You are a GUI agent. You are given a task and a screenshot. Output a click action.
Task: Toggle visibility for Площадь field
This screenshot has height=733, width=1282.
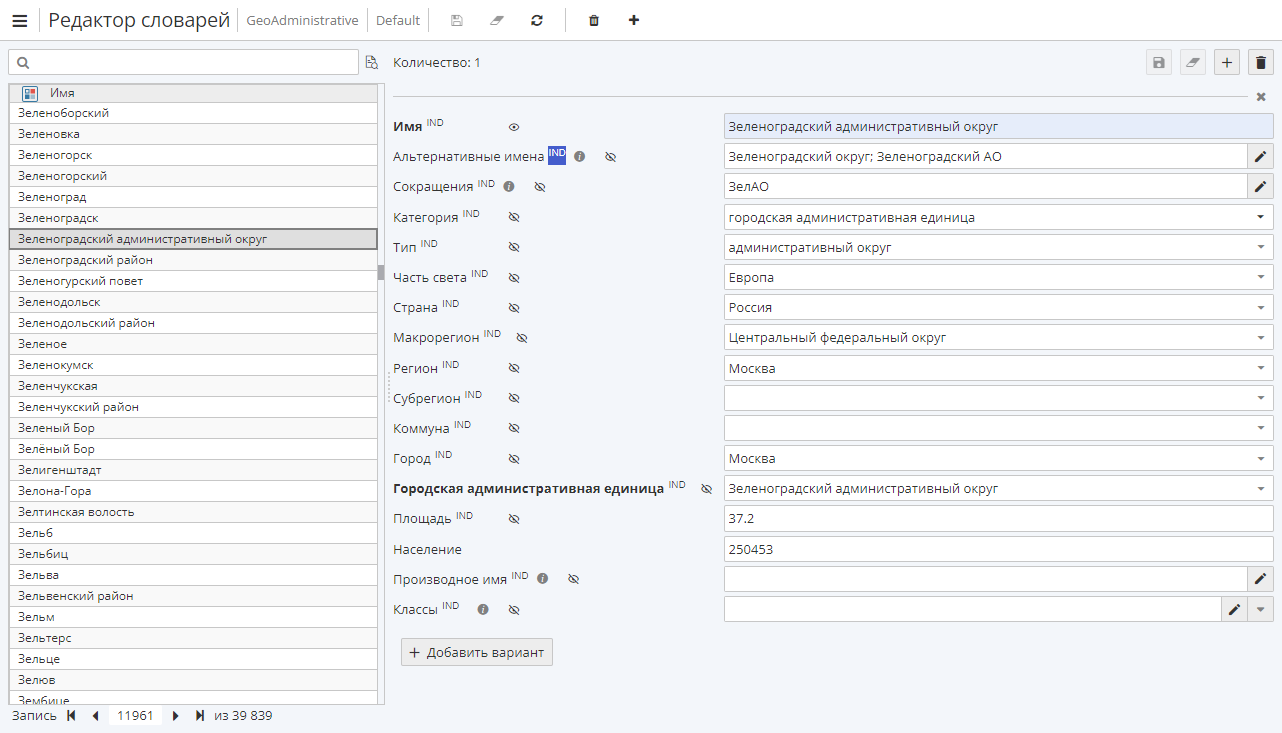coord(514,519)
